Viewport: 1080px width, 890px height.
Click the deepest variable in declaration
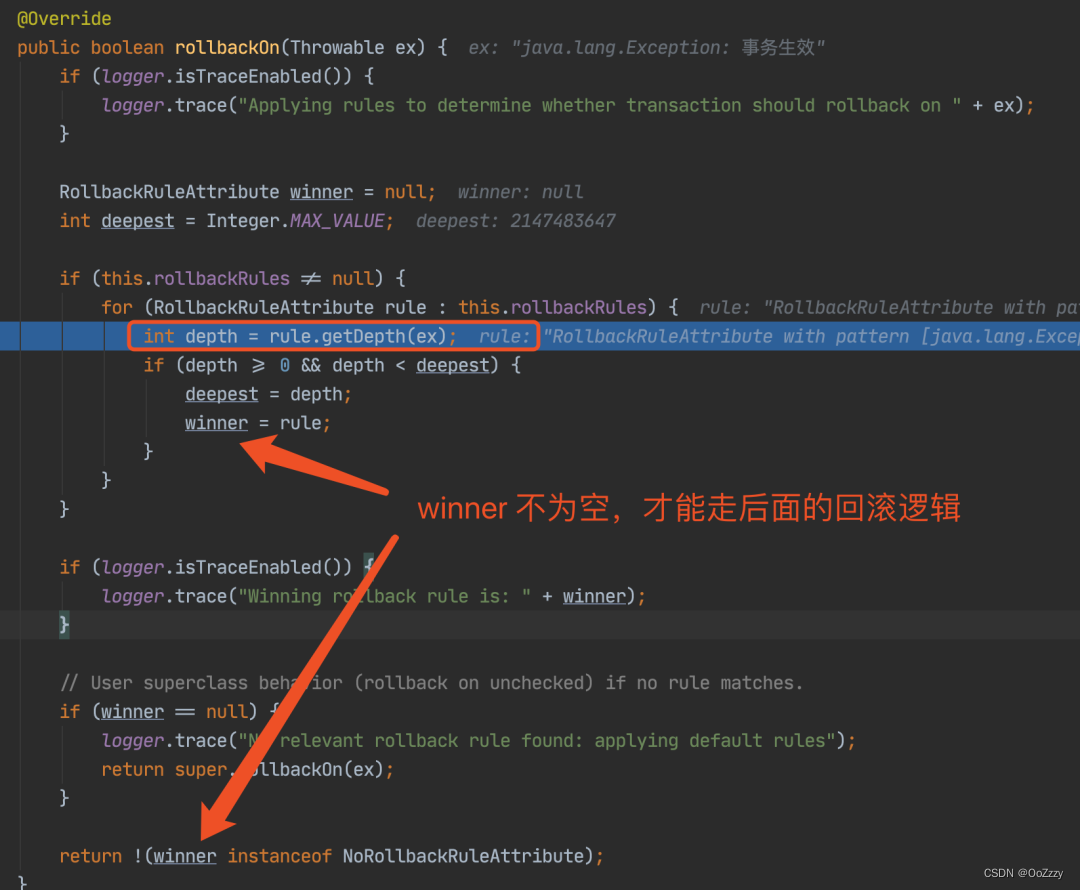tap(138, 221)
